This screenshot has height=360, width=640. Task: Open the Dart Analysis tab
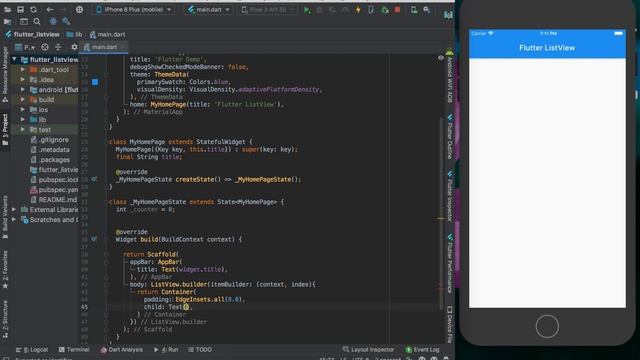[122, 350]
